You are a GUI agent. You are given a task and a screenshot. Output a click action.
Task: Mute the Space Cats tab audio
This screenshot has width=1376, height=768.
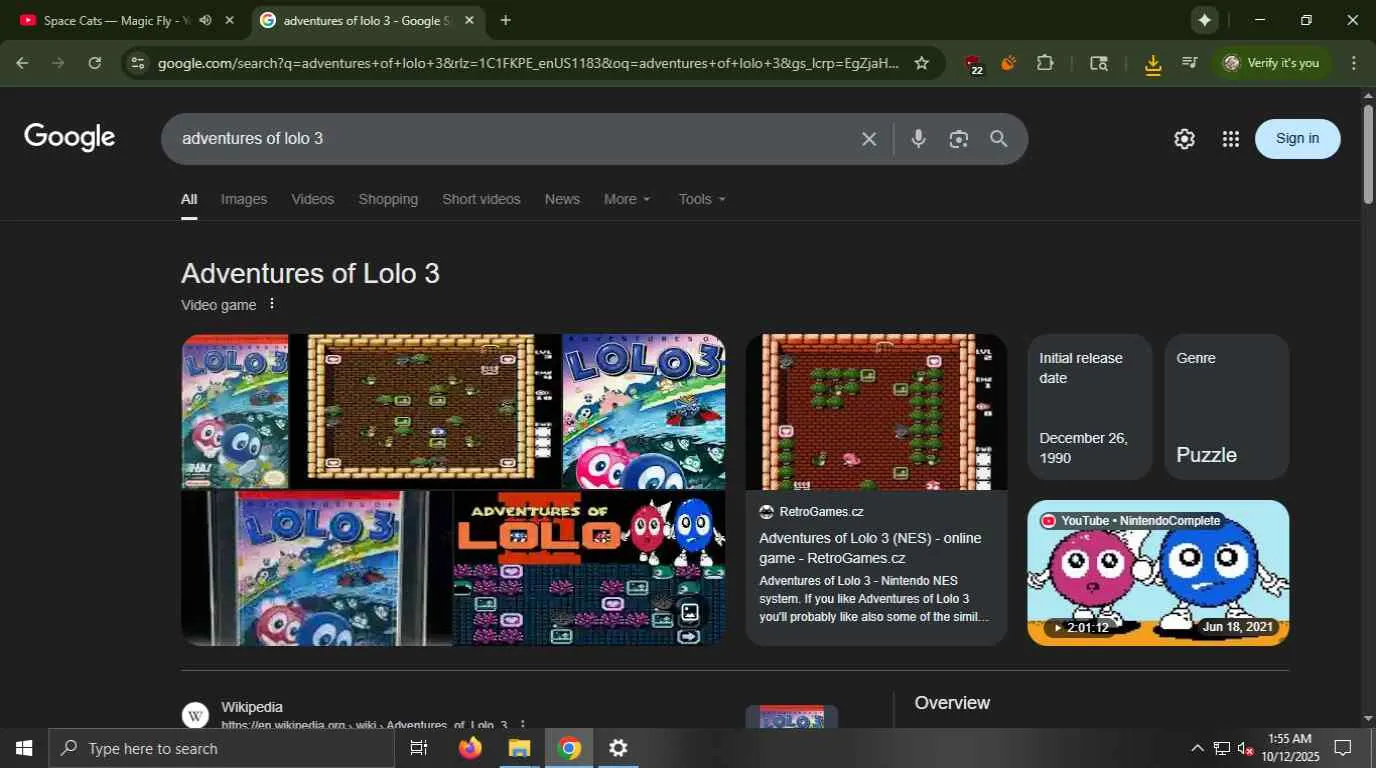tap(205, 20)
